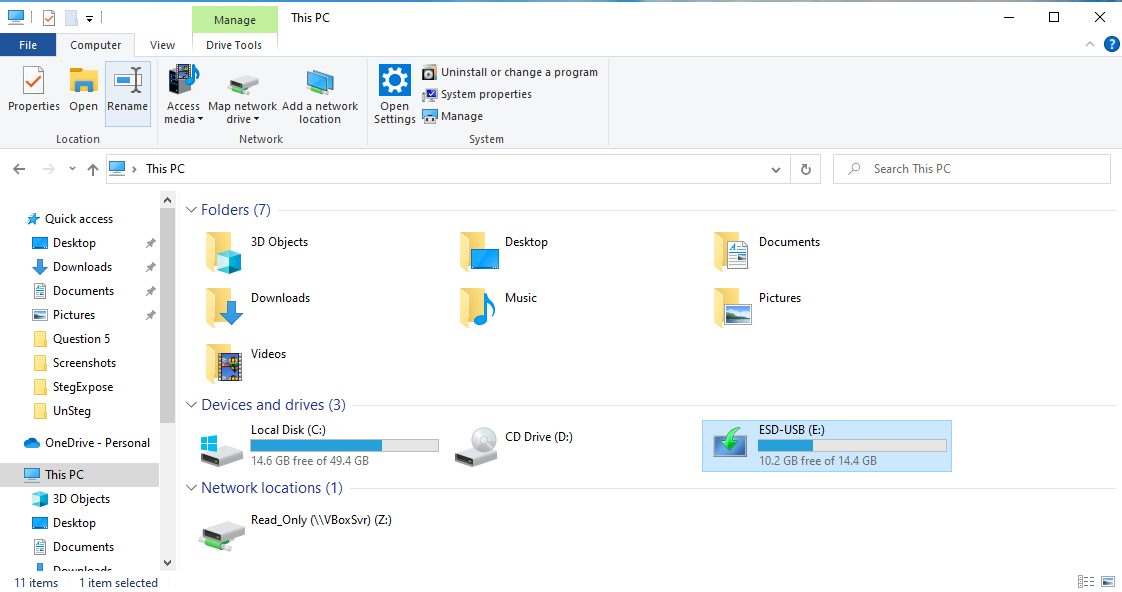Collapse the ribbon with the caret arrow
This screenshot has height=592, width=1122.
pos(1090,44)
